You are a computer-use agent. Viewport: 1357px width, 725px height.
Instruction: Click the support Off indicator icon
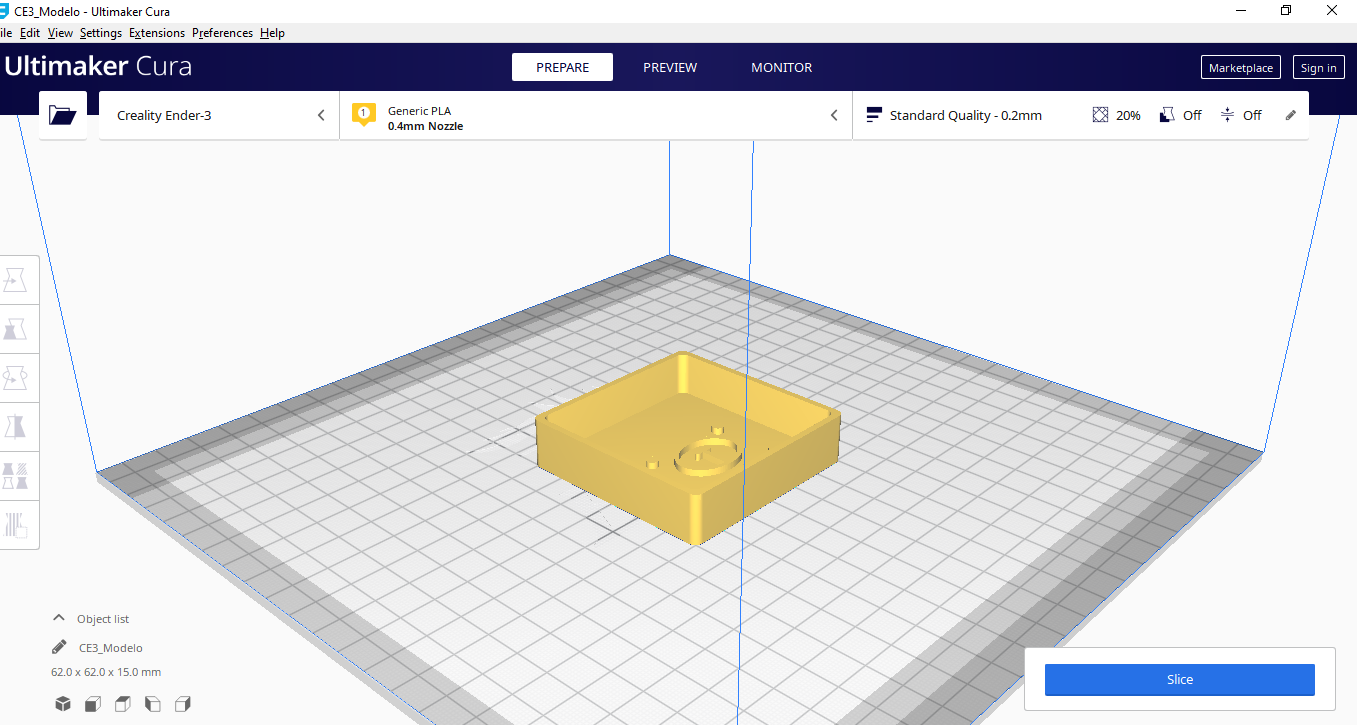coord(1167,115)
